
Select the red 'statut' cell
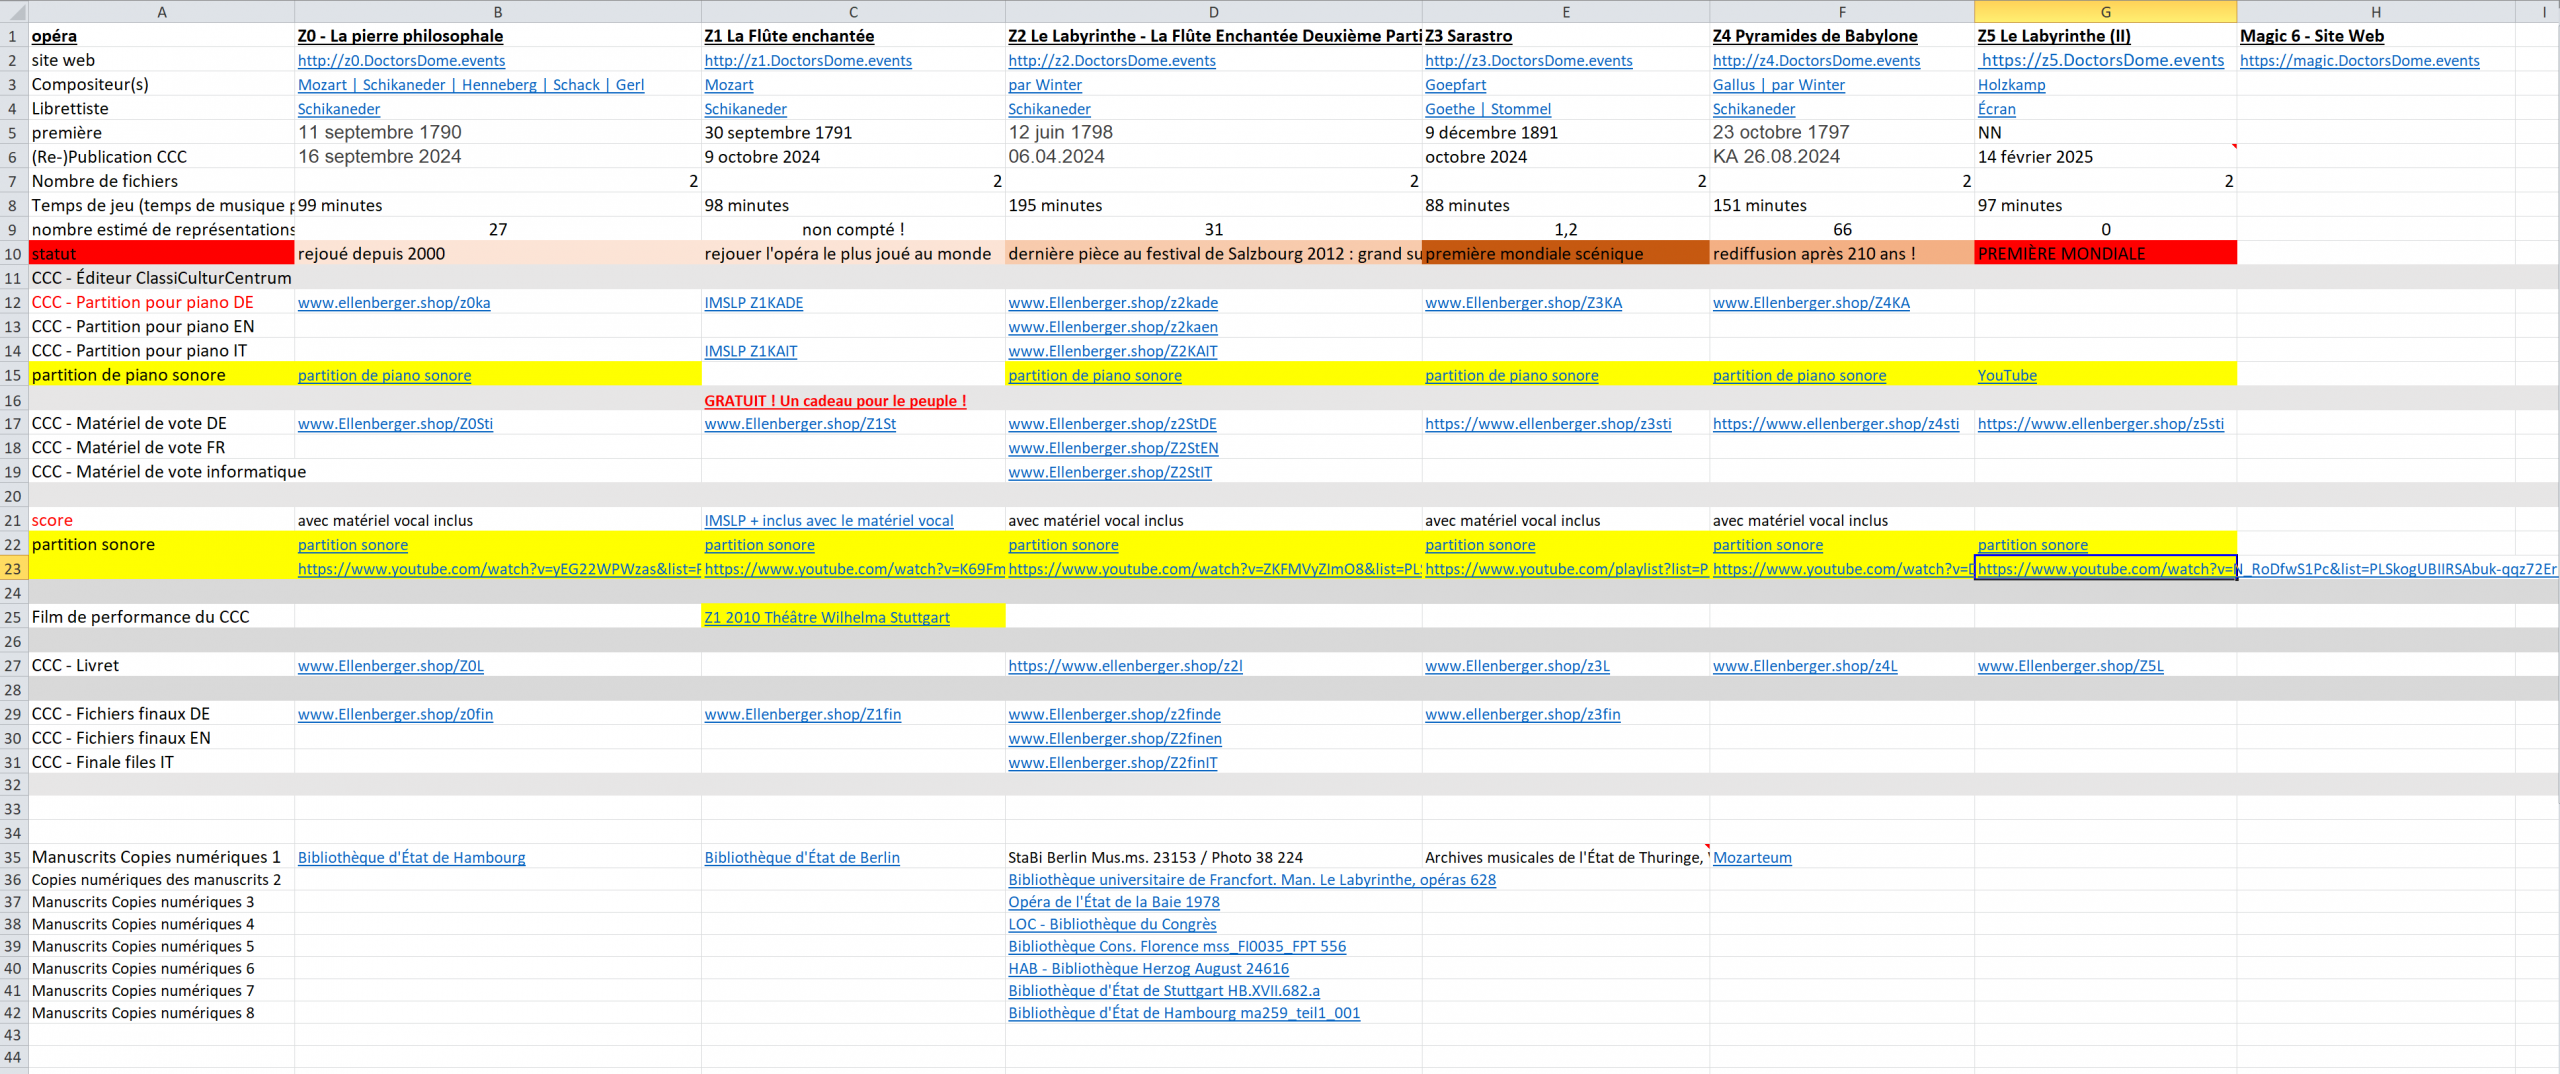[x=162, y=254]
